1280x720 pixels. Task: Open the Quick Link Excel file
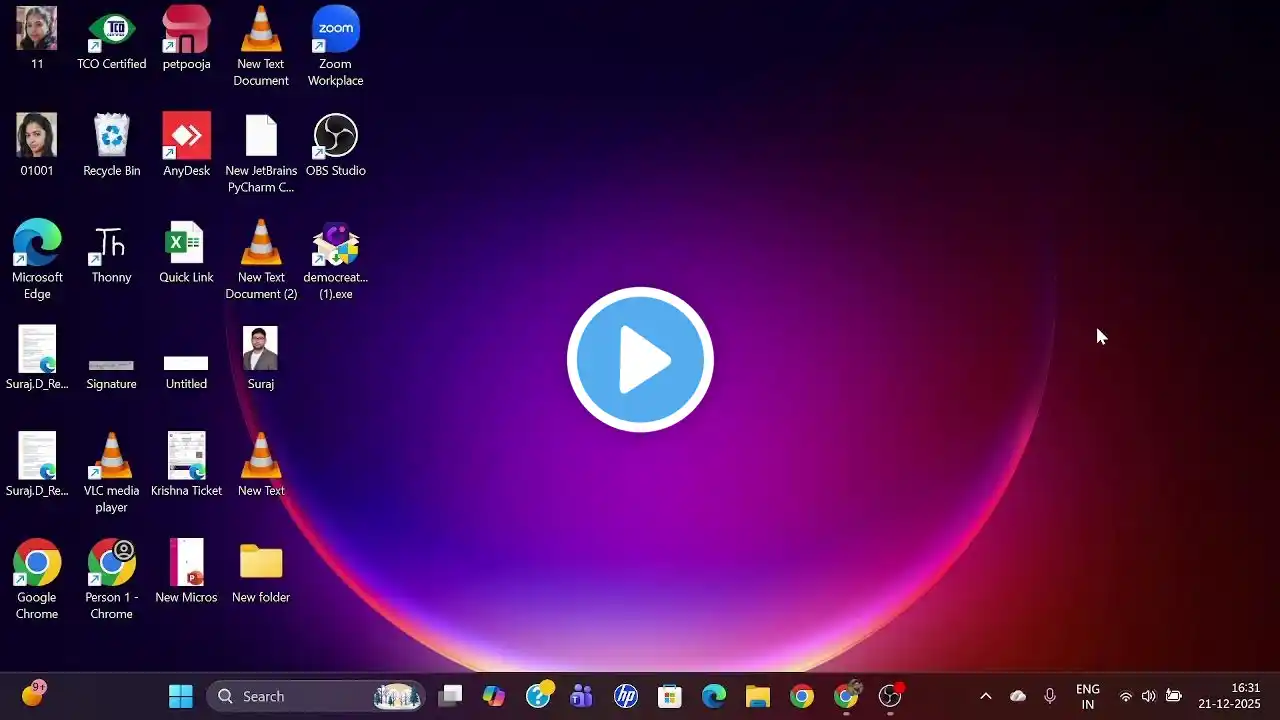coord(186,252)
